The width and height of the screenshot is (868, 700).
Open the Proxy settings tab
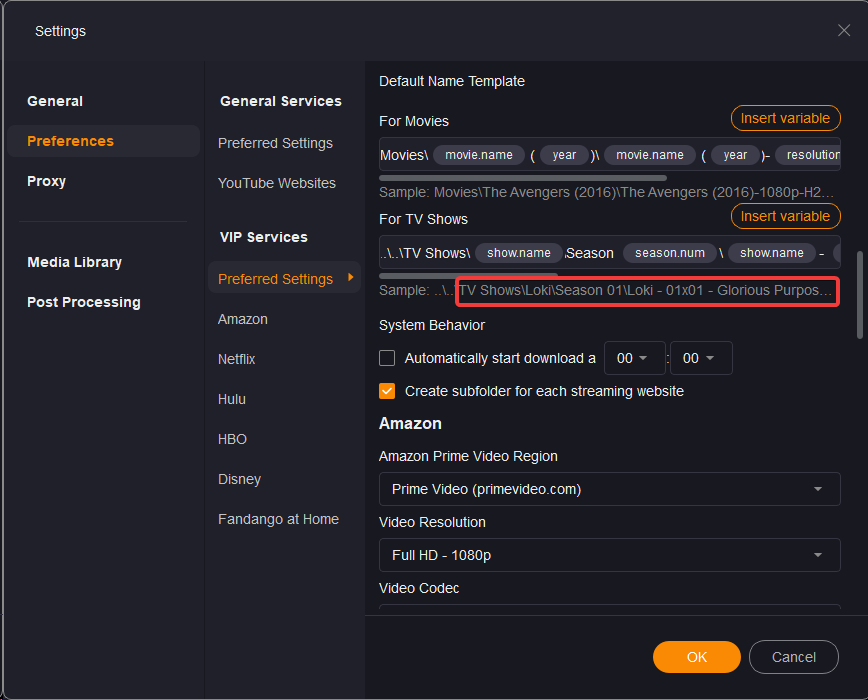(x=47, y=181)
